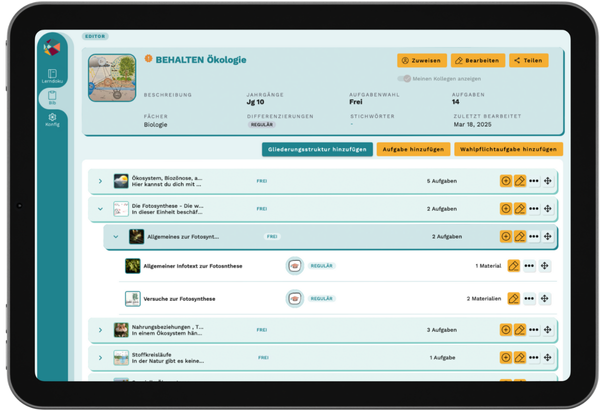Collapse the Die Fotosynthese section

click(100, 209)
